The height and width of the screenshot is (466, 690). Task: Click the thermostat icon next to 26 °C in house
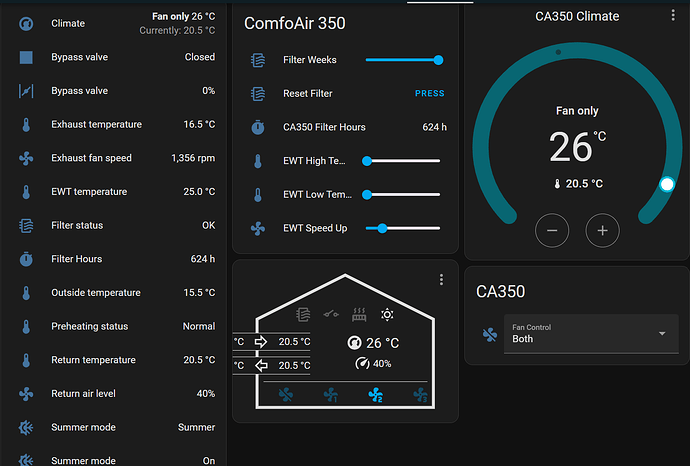(354, 342)
